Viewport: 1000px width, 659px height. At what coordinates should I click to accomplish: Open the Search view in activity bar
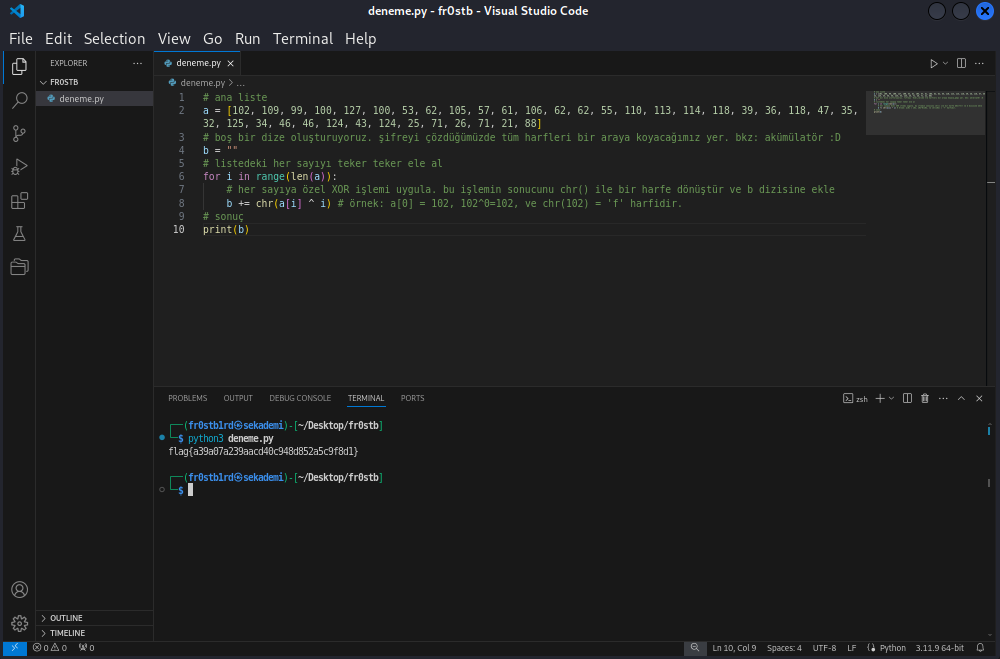click(x=19, y=100)
